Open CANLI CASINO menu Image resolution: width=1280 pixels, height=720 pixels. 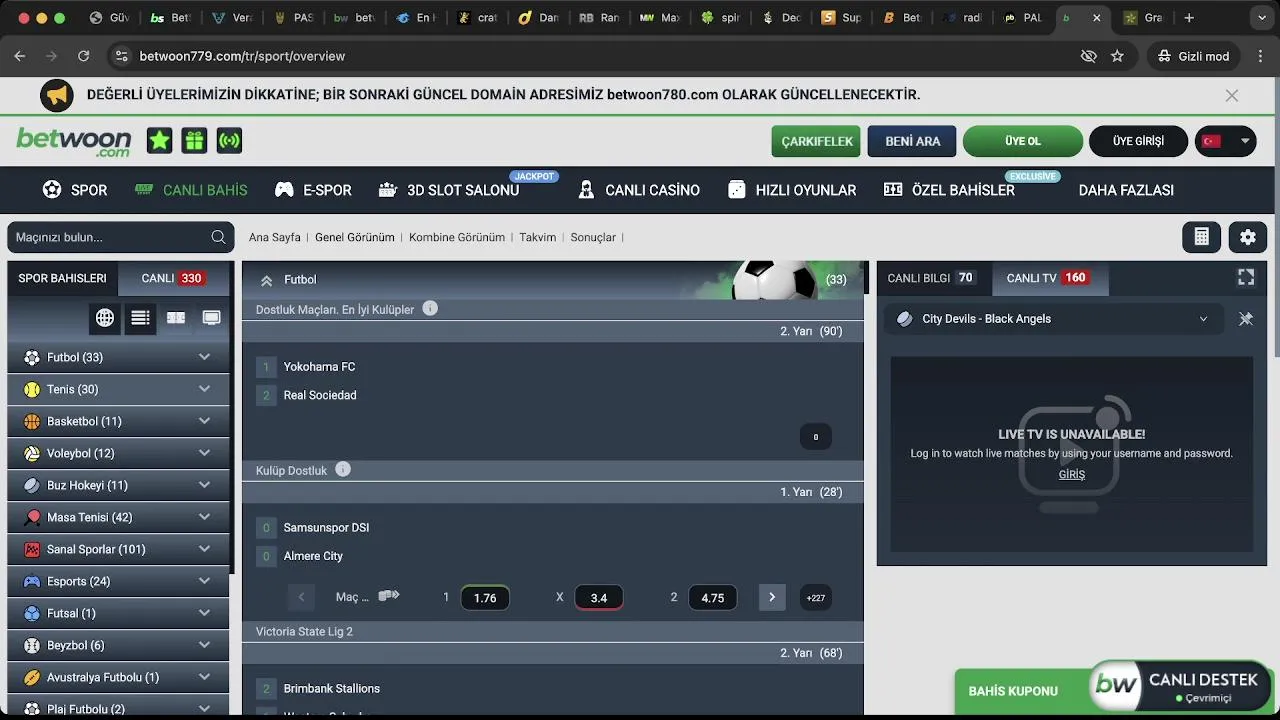pyautogui.click(x=639, y=190)
